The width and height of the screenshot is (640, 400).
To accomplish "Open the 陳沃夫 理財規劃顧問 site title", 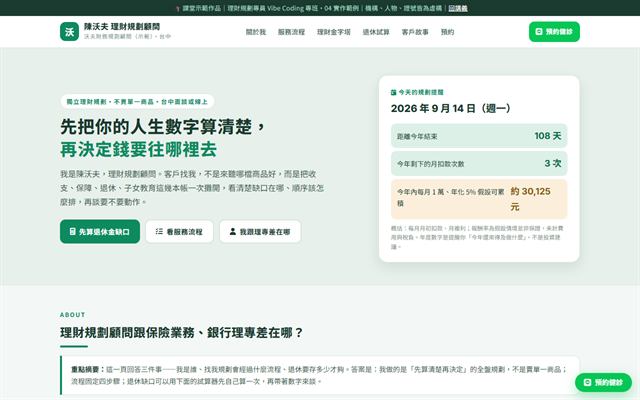I will tap(122, 27).
